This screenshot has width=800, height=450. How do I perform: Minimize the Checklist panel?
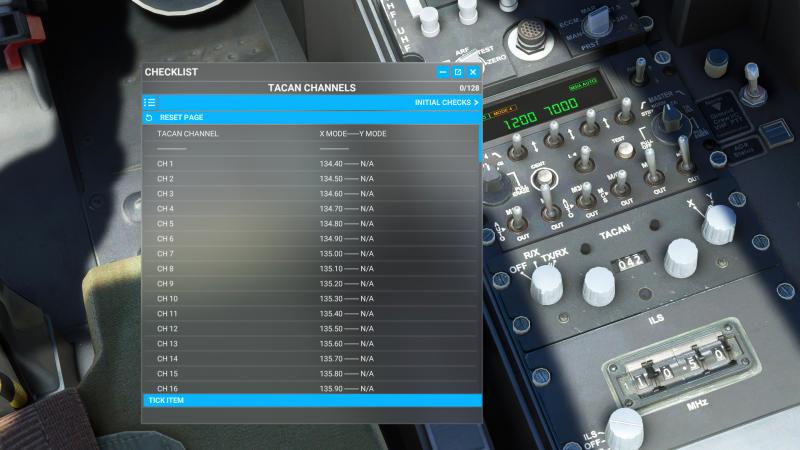443,72
